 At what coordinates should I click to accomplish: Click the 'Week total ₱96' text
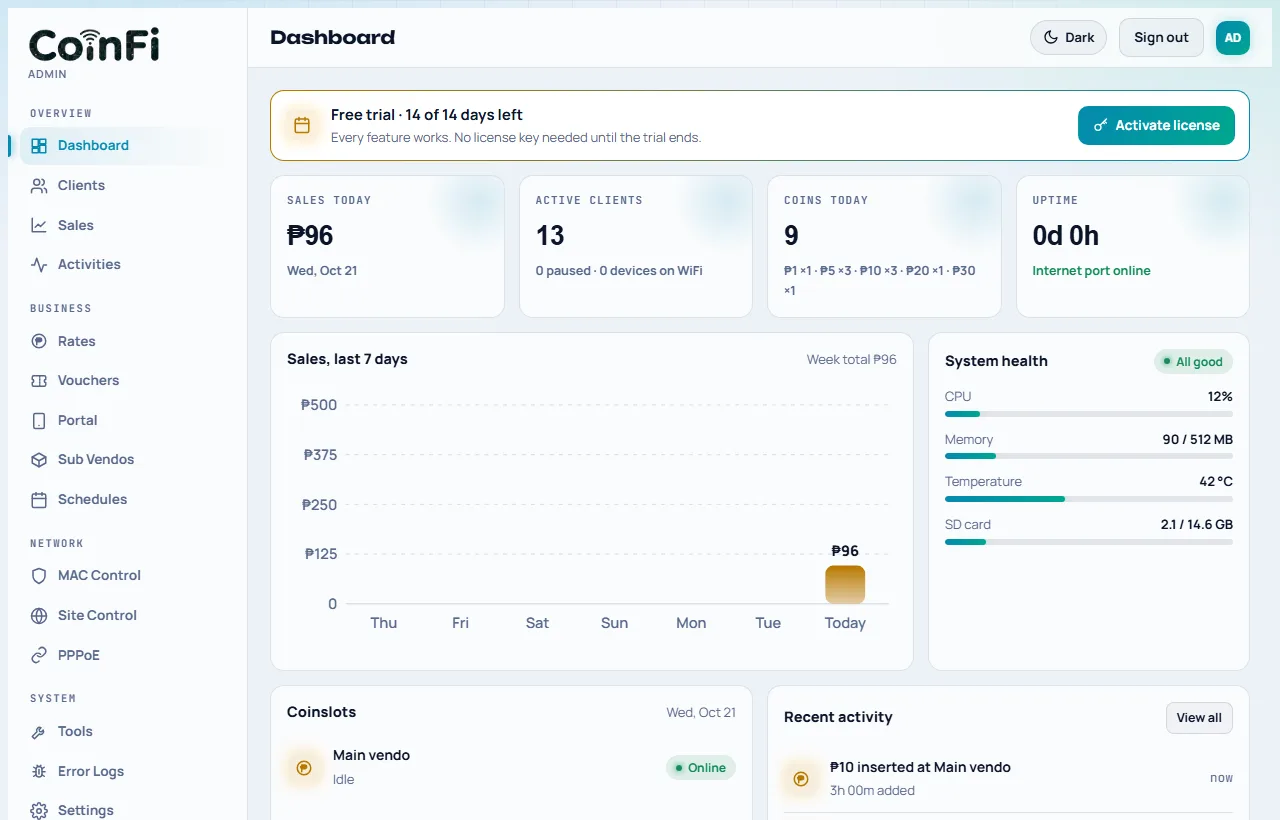[x=852, y=360]
